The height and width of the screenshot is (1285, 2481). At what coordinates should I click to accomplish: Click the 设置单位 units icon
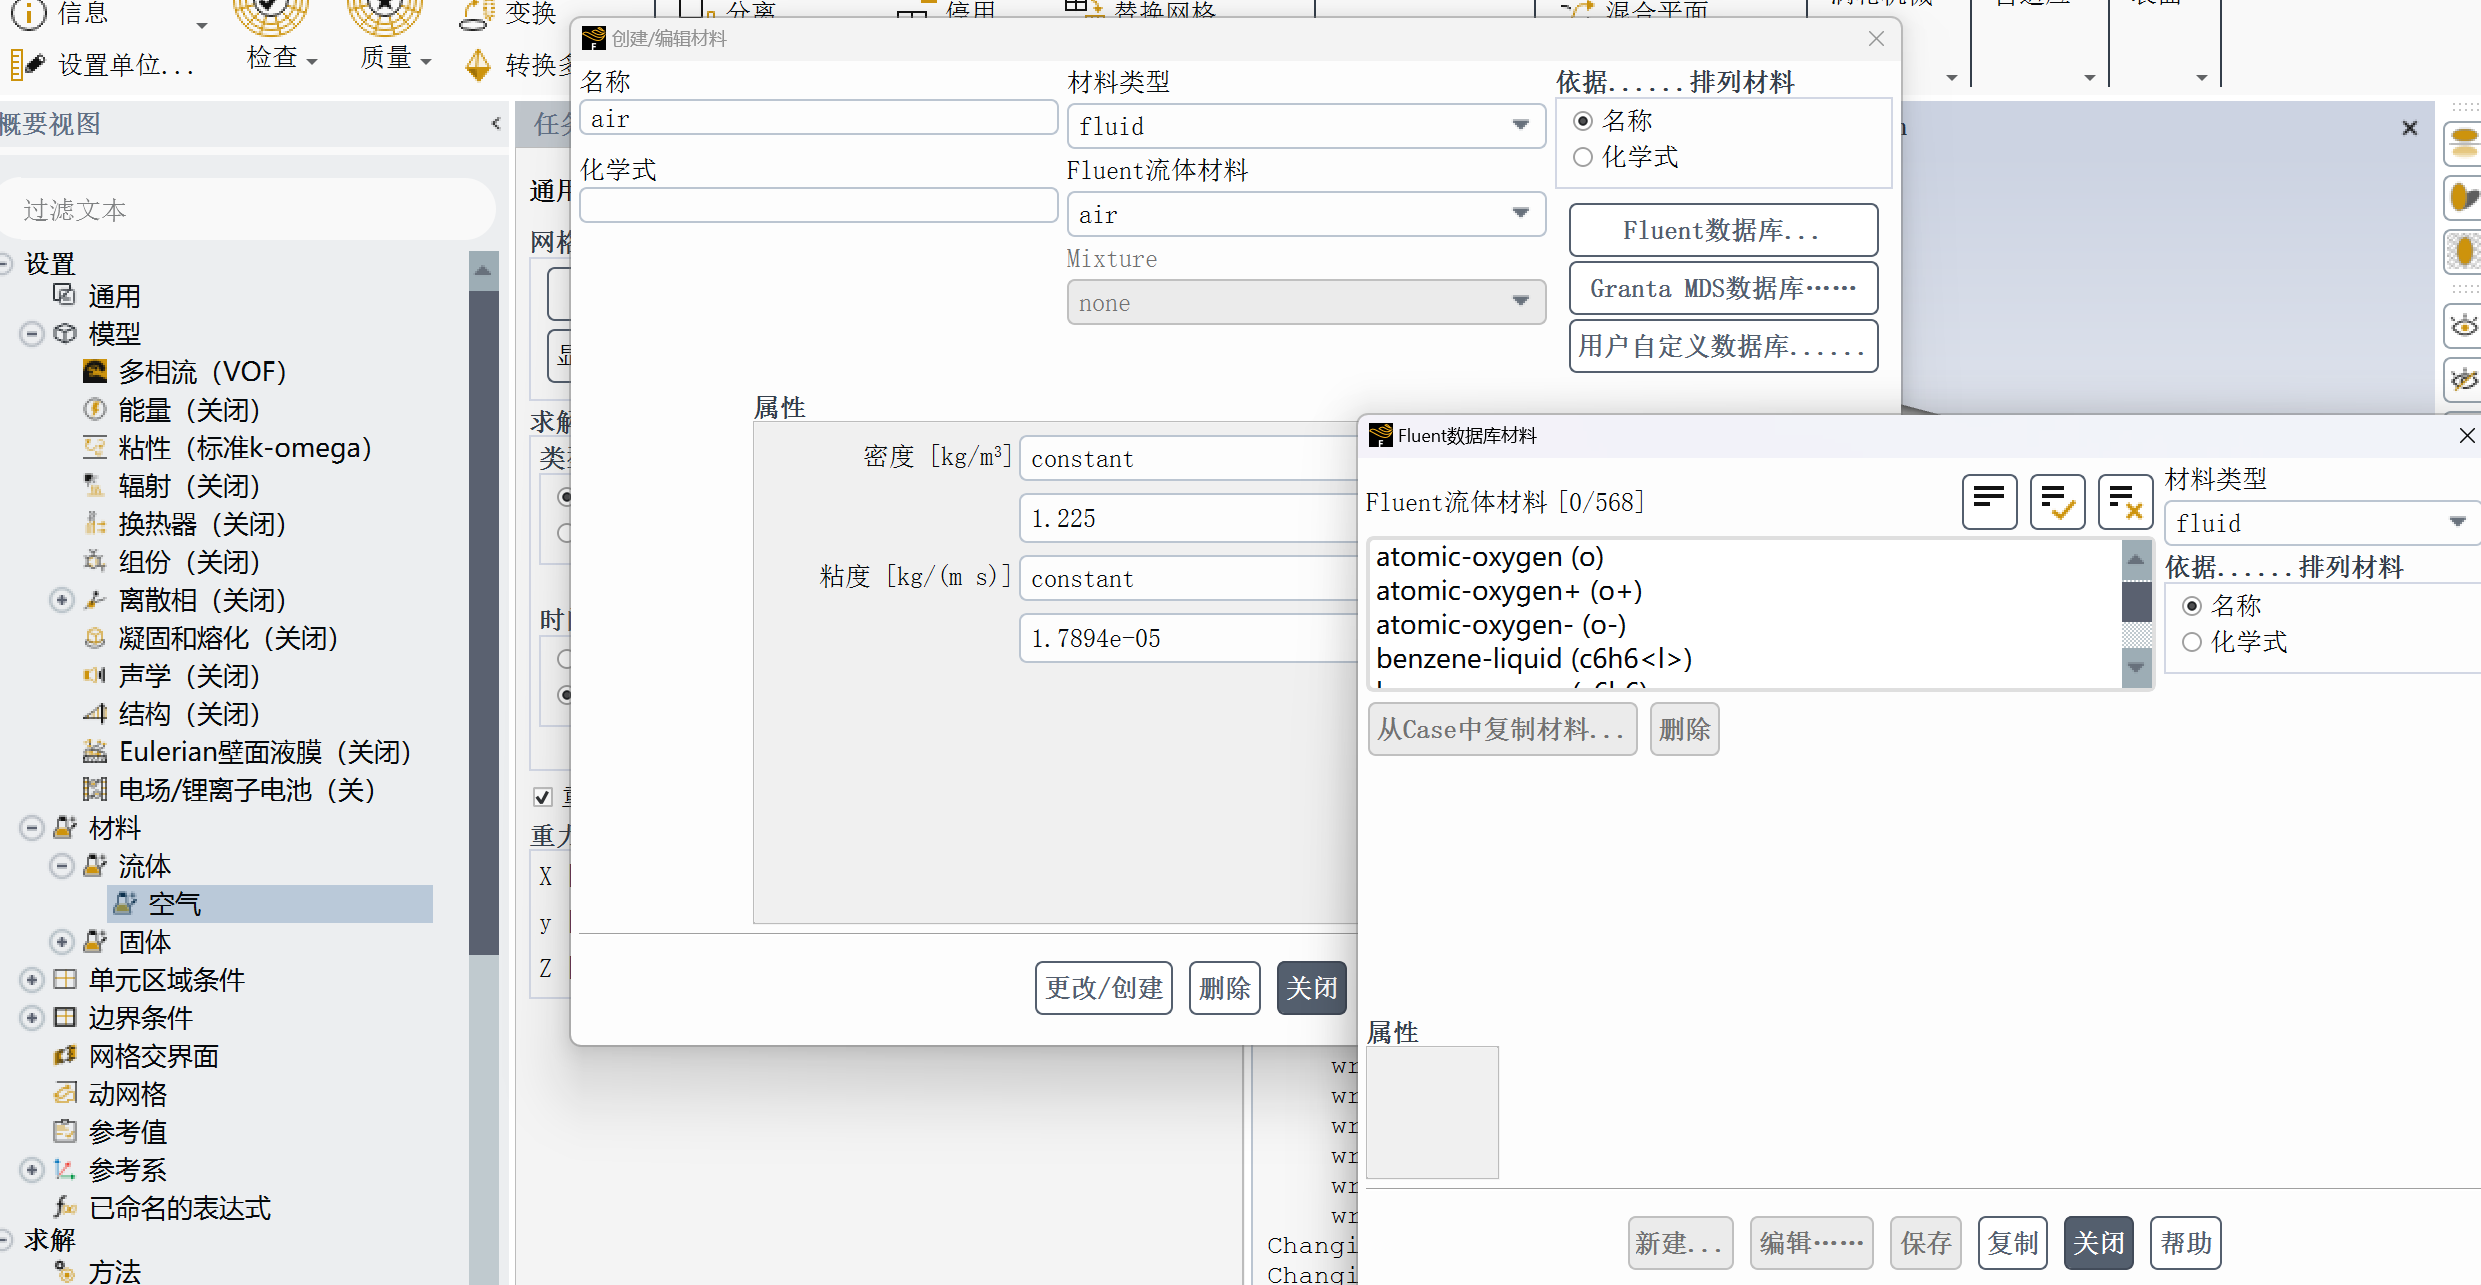pyautogui.click(x=27, y=65)
